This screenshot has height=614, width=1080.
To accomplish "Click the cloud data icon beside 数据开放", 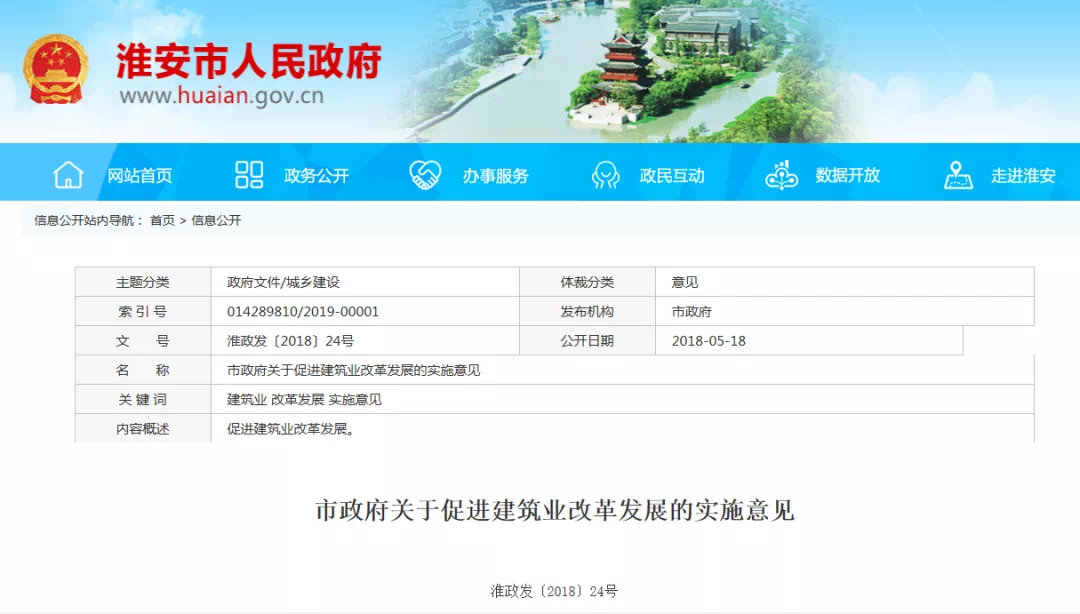I will coord(781,174).
